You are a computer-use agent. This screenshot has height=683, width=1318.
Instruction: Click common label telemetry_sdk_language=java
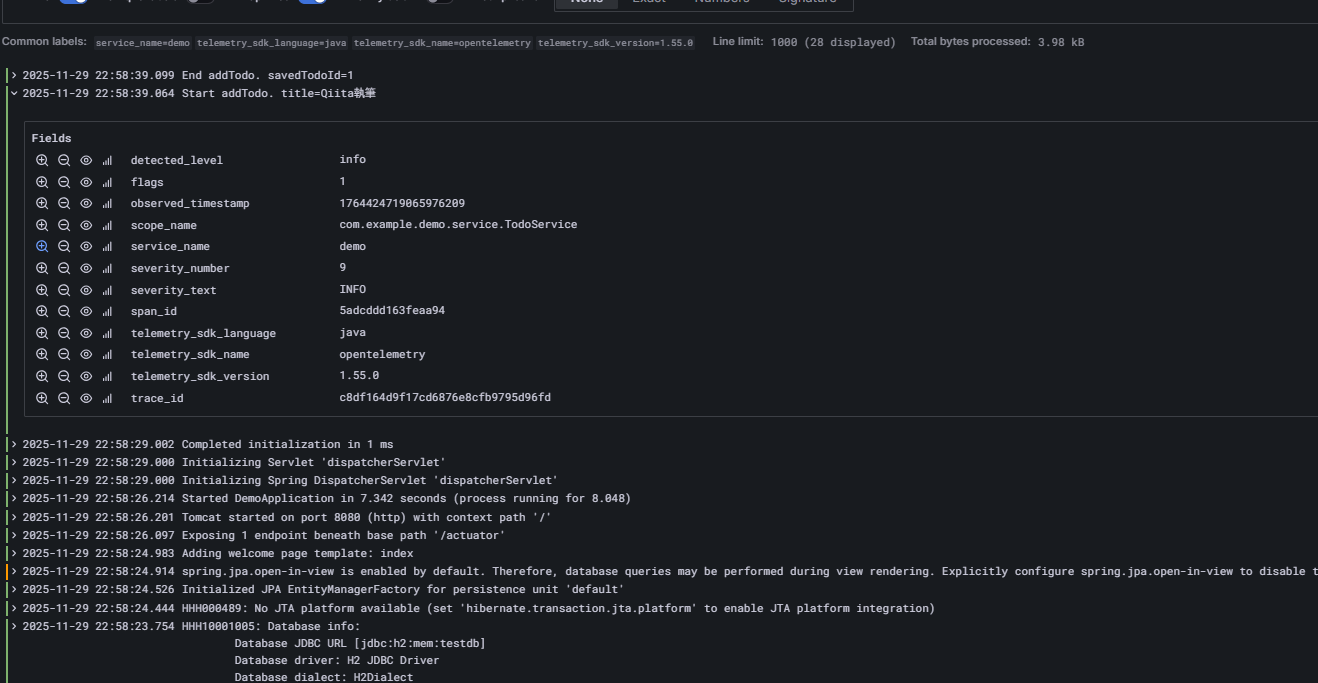272,43
